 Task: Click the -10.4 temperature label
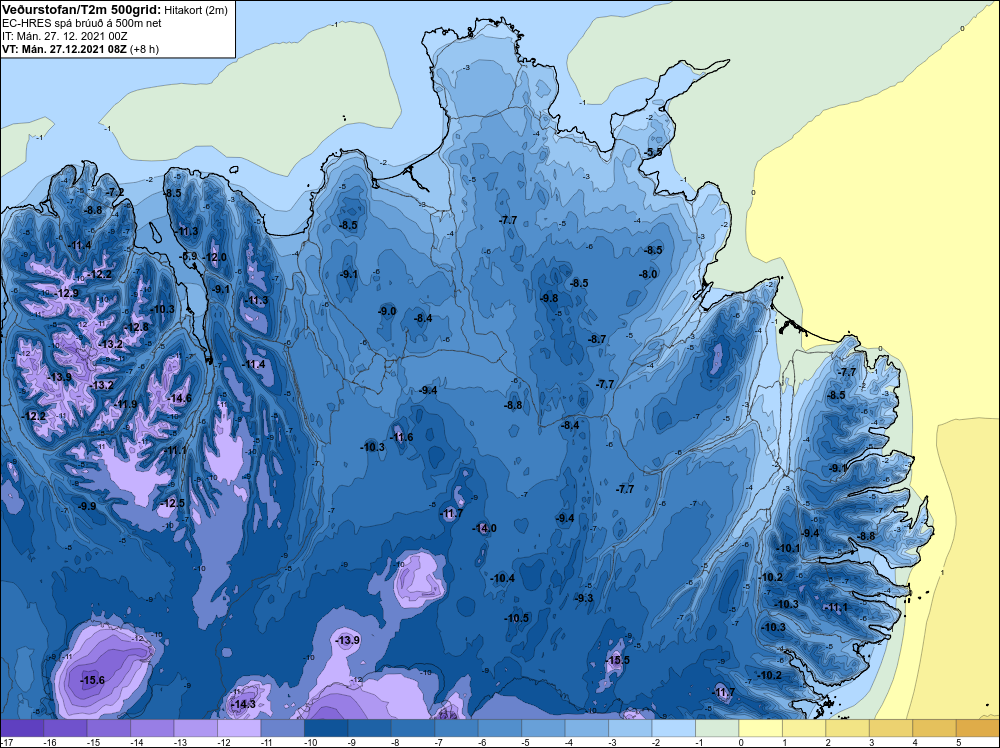(x=503, y=578)
